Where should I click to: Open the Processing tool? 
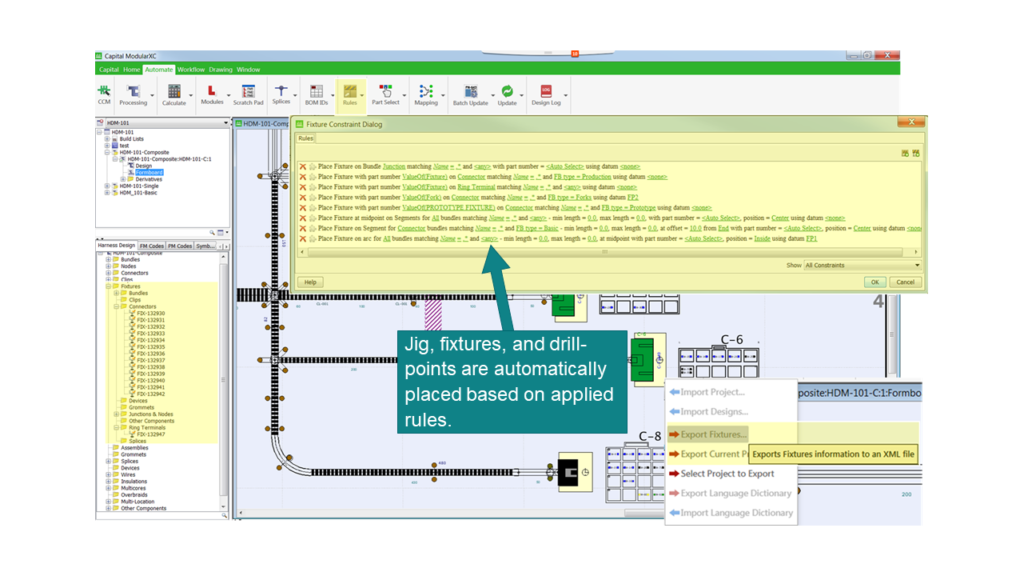click(x=133, y=95)
